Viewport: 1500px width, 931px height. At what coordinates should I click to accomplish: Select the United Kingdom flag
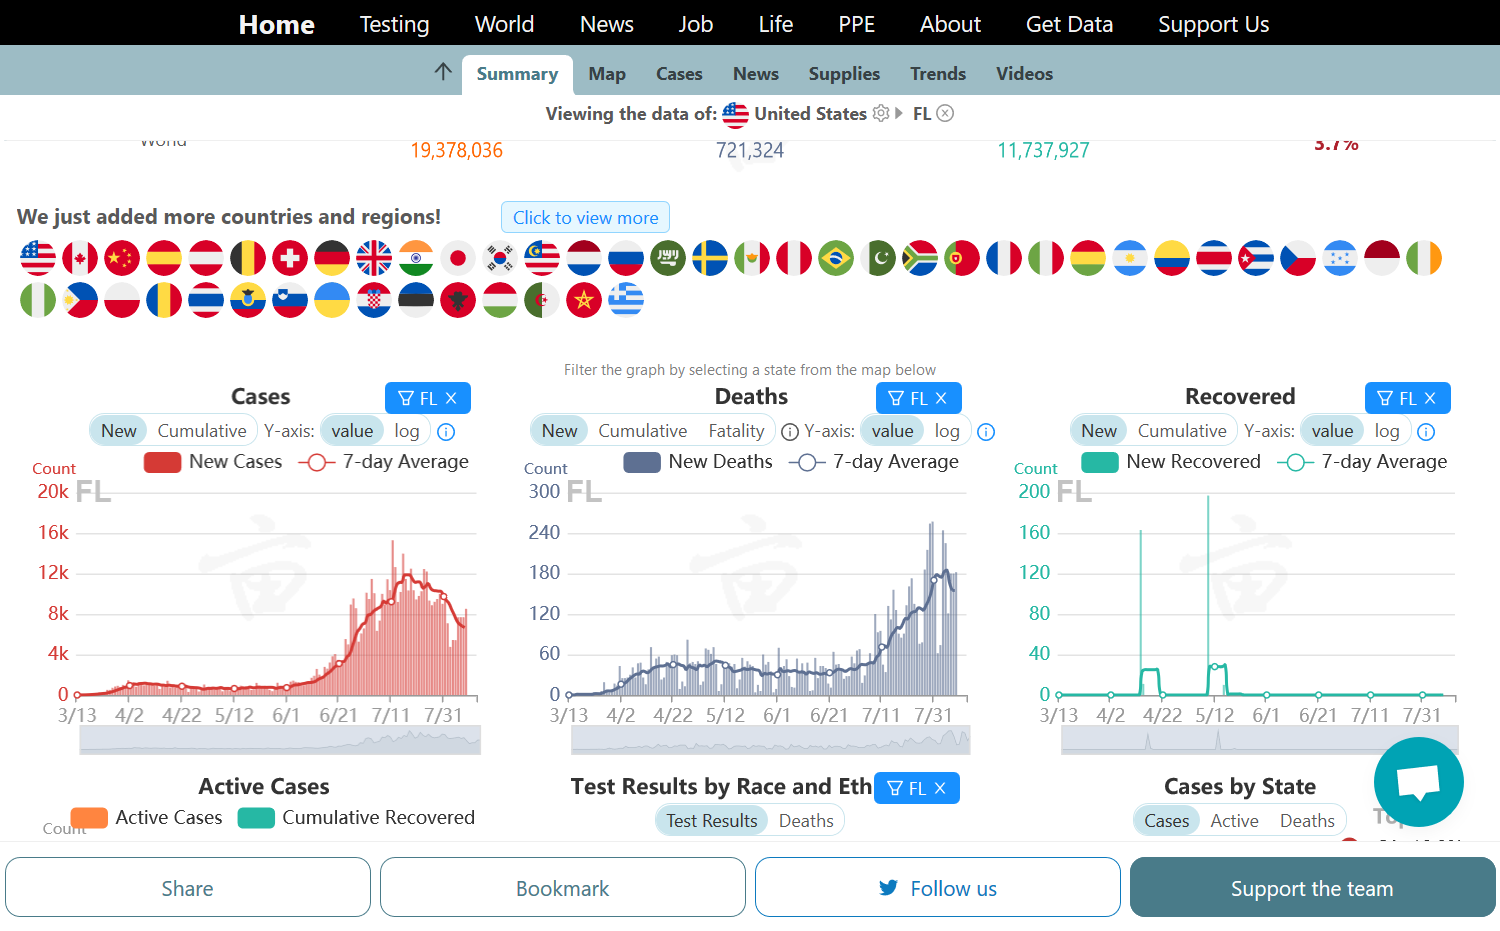(374, 258)
